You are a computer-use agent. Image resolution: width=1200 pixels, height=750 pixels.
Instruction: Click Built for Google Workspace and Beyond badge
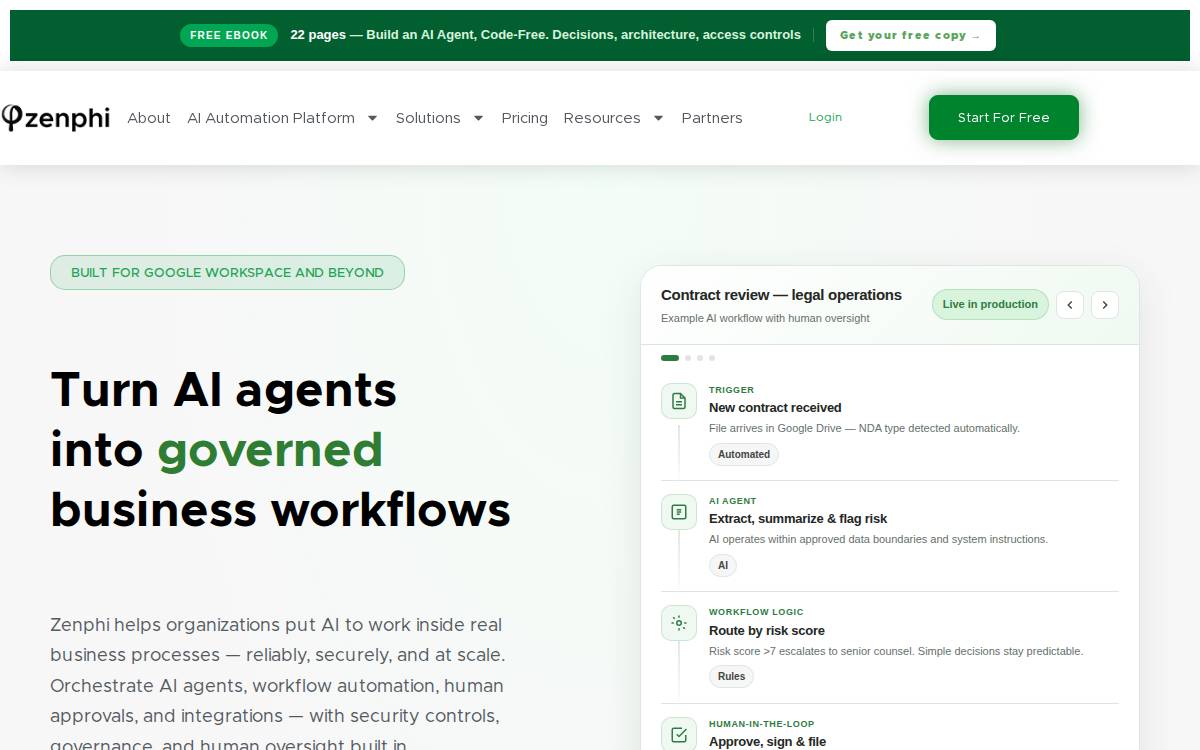227,272
